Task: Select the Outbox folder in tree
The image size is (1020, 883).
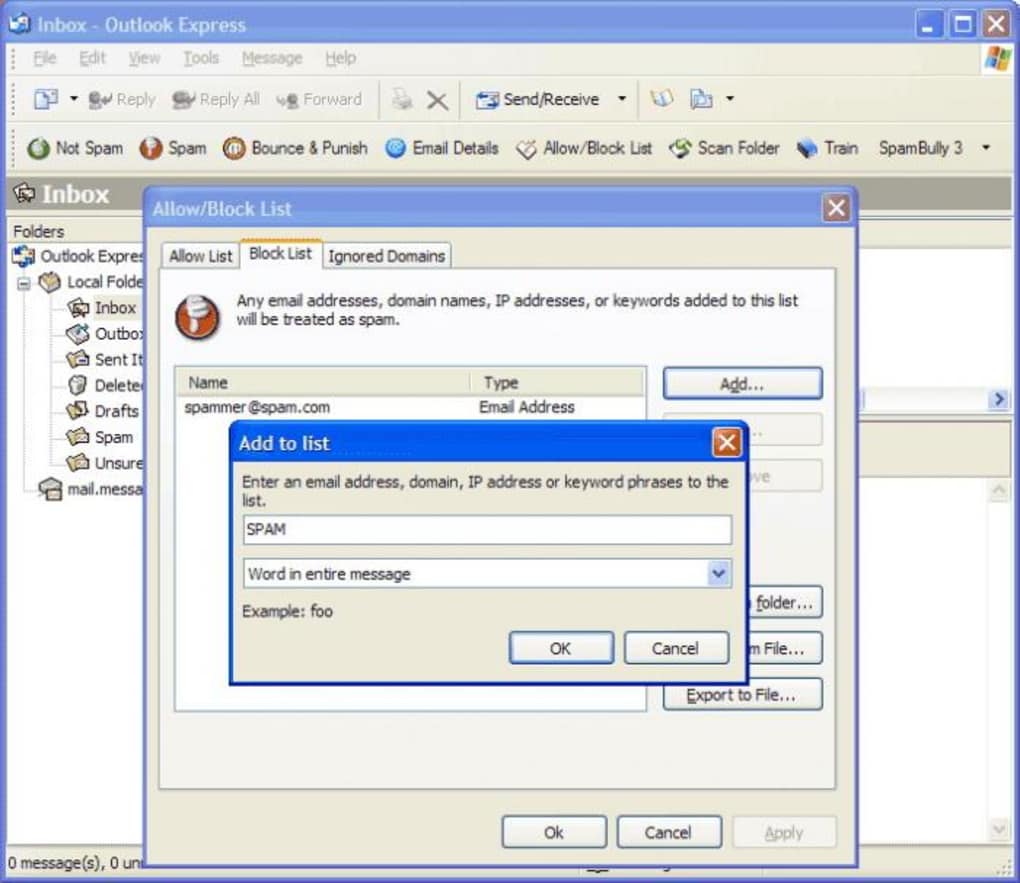Action: [x=104, y=334]
